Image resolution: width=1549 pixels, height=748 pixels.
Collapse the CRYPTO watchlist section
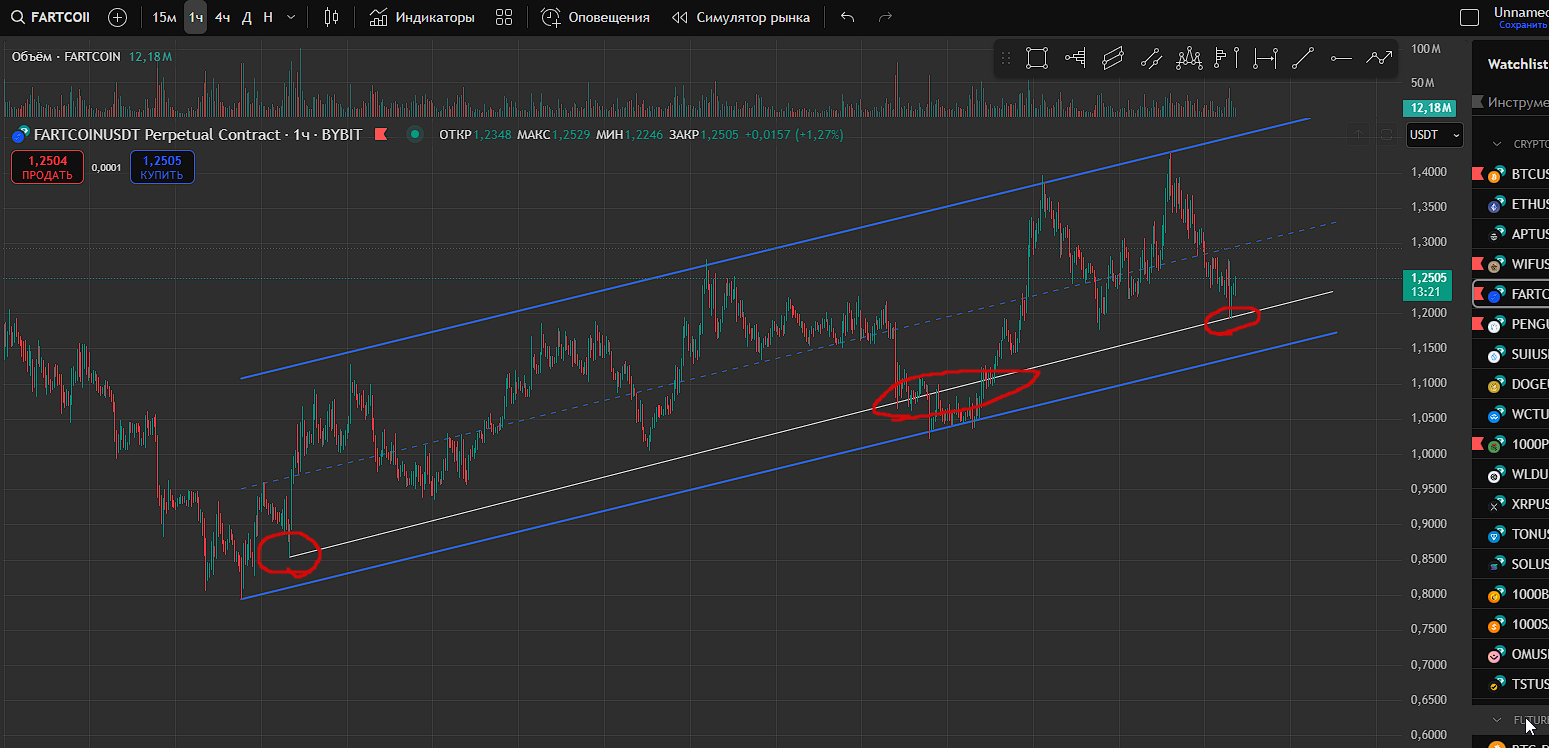click(1497, 144)
